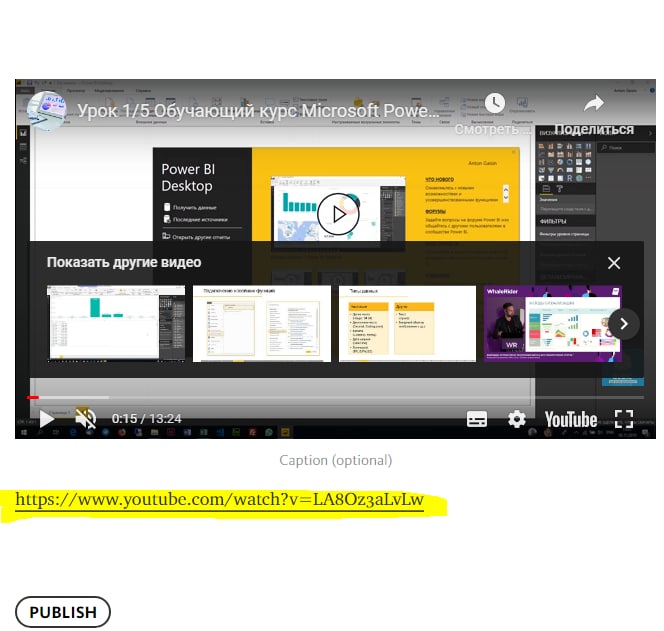Screen dimensions: 664x631
Task: Switch the video to fullscreen
Action: coord(624,419)
